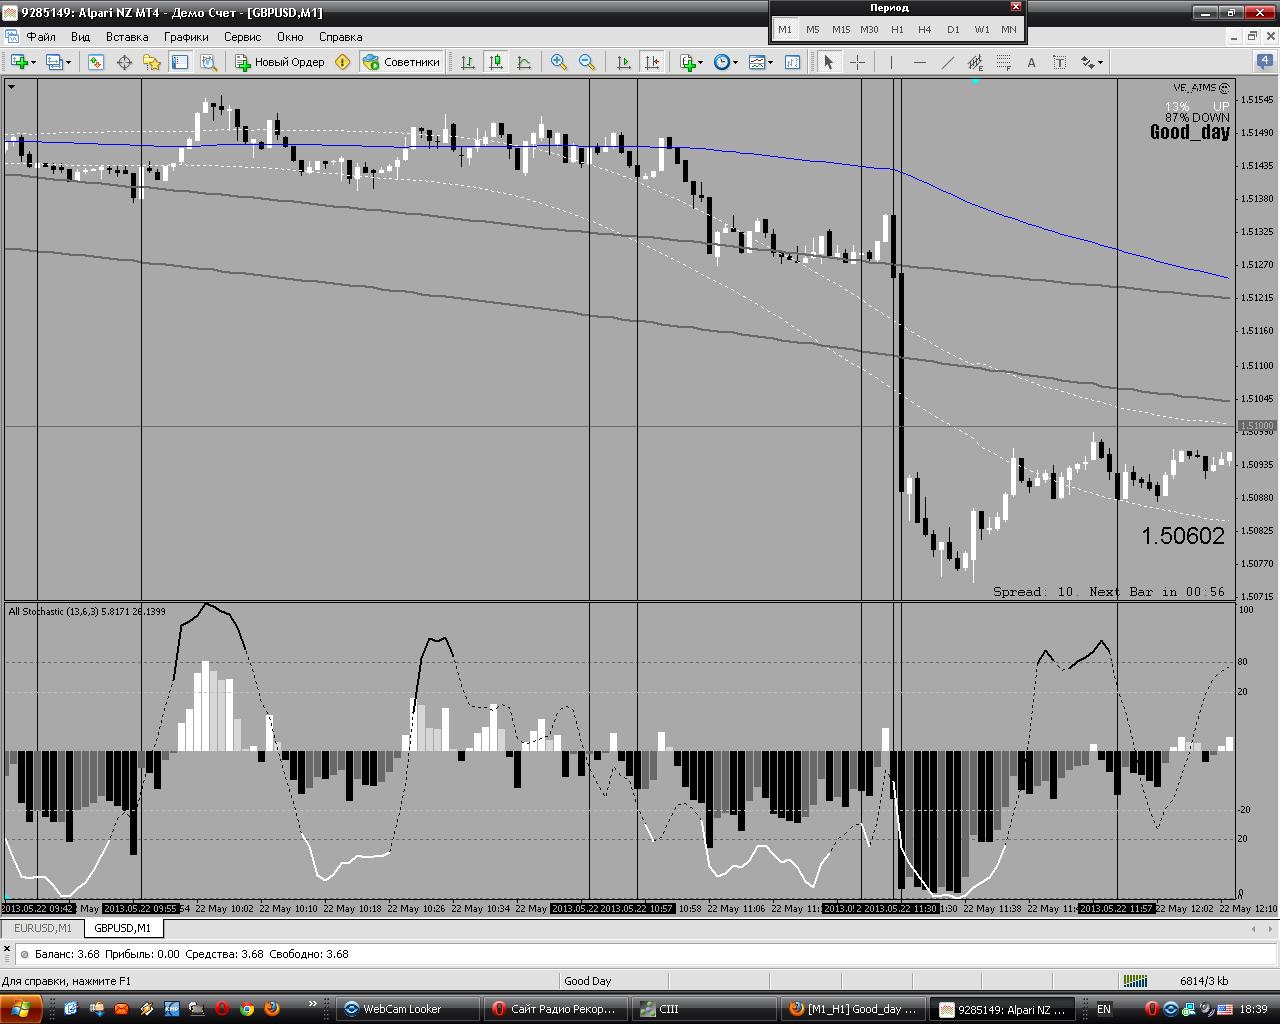Zoom out on the chart
This screenshot has width=1280, height=1024.
click(x=587, y=62)
